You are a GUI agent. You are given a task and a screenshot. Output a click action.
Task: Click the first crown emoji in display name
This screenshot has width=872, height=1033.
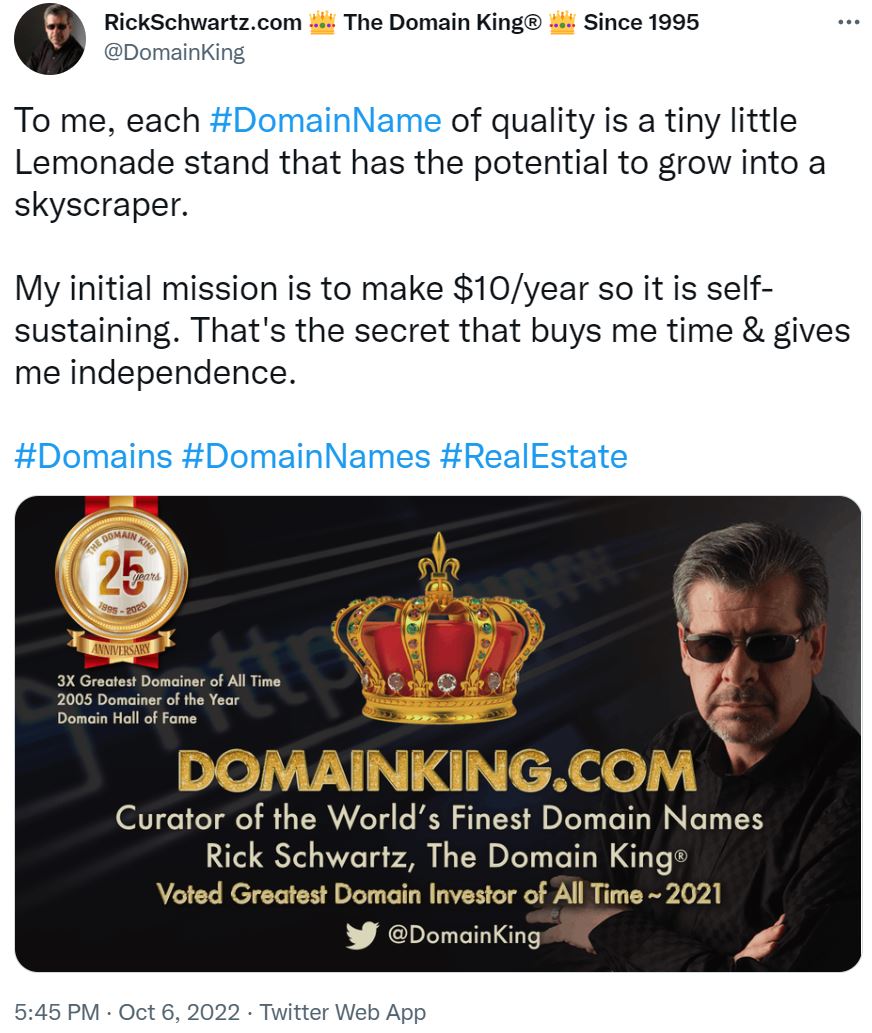click(322, 22)
